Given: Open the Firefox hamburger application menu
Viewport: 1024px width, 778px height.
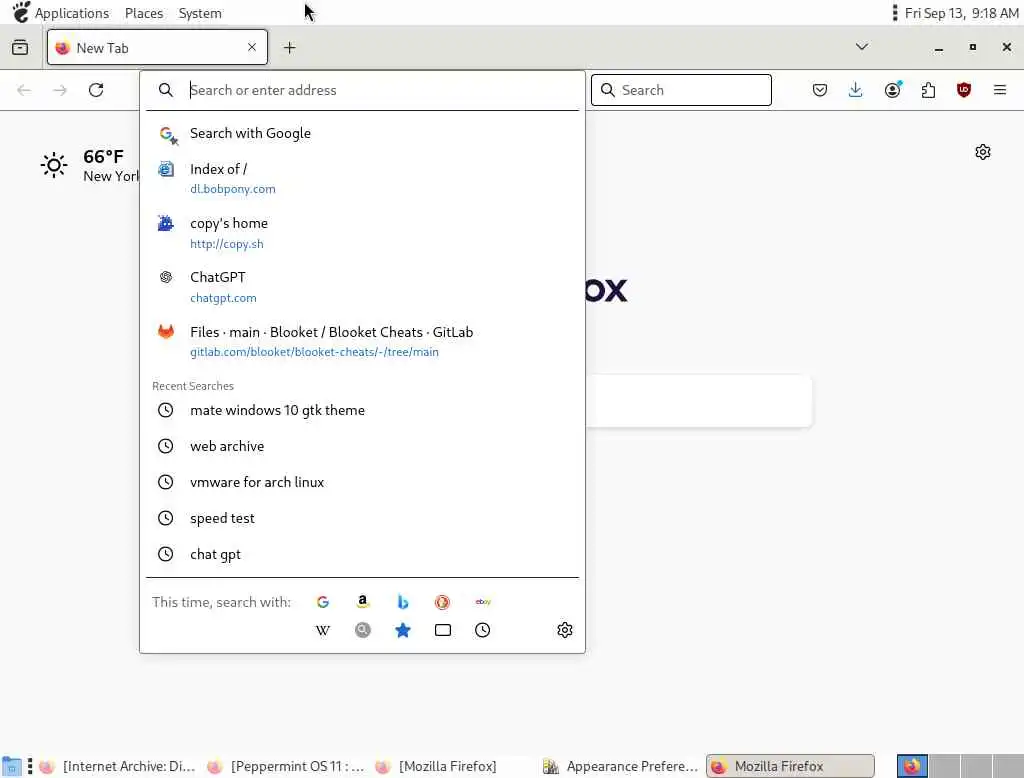Looking at the screenshot, I should [999, 90].
